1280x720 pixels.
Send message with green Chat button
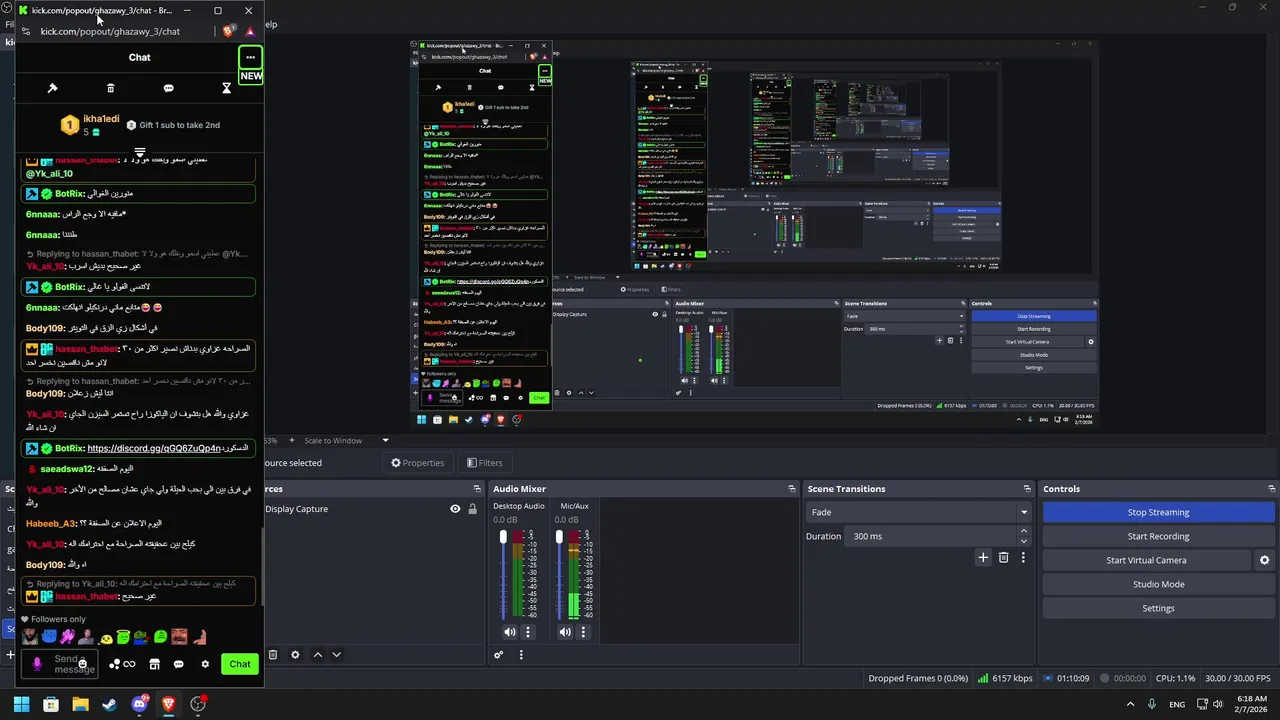[240, 664]
